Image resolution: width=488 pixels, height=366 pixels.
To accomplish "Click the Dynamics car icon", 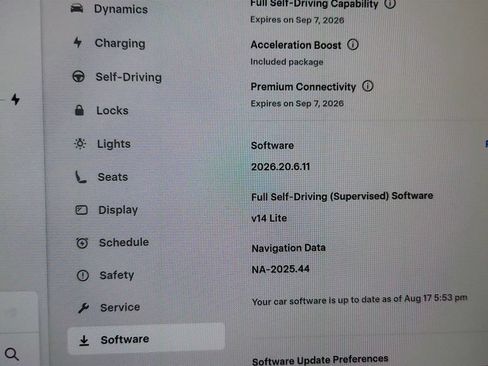I will click(77, 8).
